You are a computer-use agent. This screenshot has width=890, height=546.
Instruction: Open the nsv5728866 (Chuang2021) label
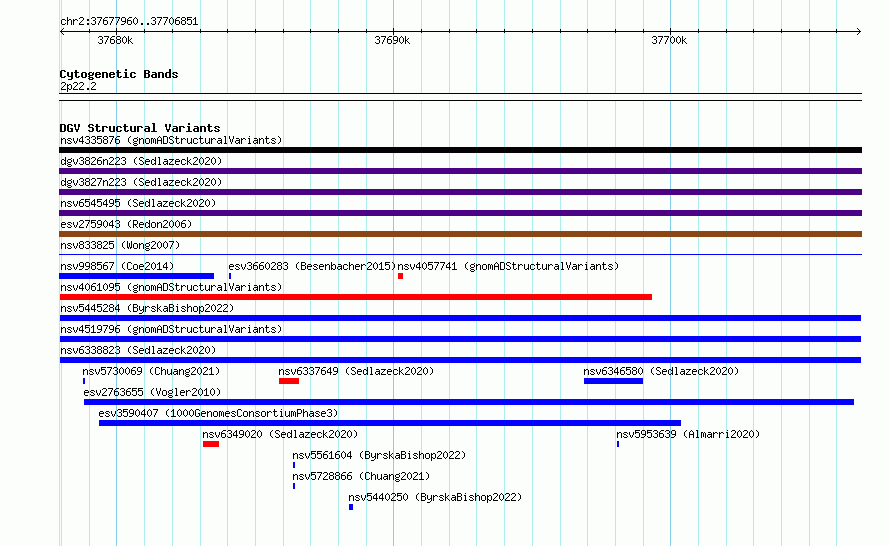361,476
